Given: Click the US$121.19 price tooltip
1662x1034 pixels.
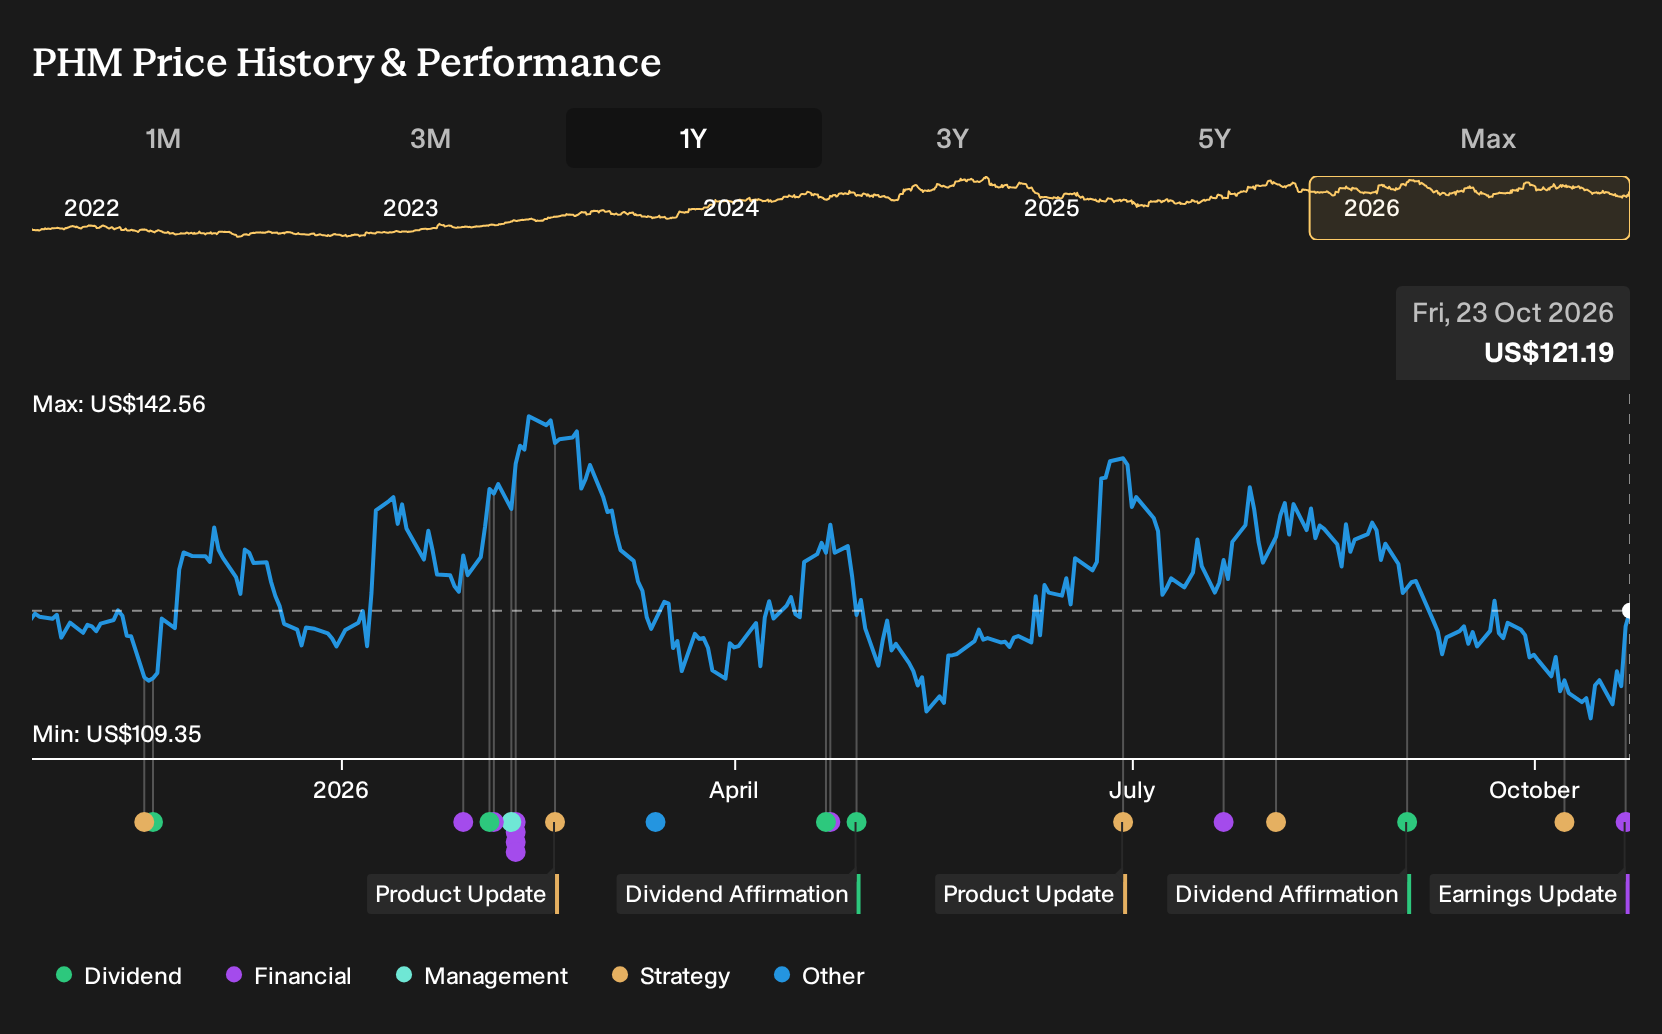Looking at the screenshot, I should 1512,333.
